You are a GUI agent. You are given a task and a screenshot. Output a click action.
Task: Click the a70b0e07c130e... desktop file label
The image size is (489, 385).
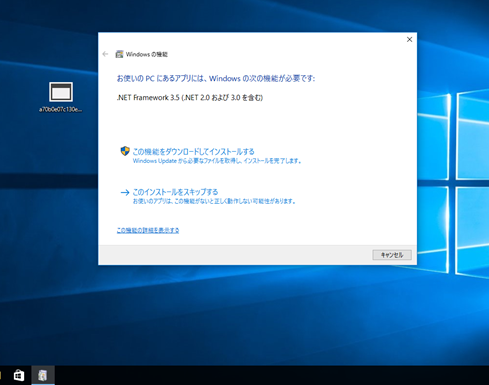pos(61,109)
